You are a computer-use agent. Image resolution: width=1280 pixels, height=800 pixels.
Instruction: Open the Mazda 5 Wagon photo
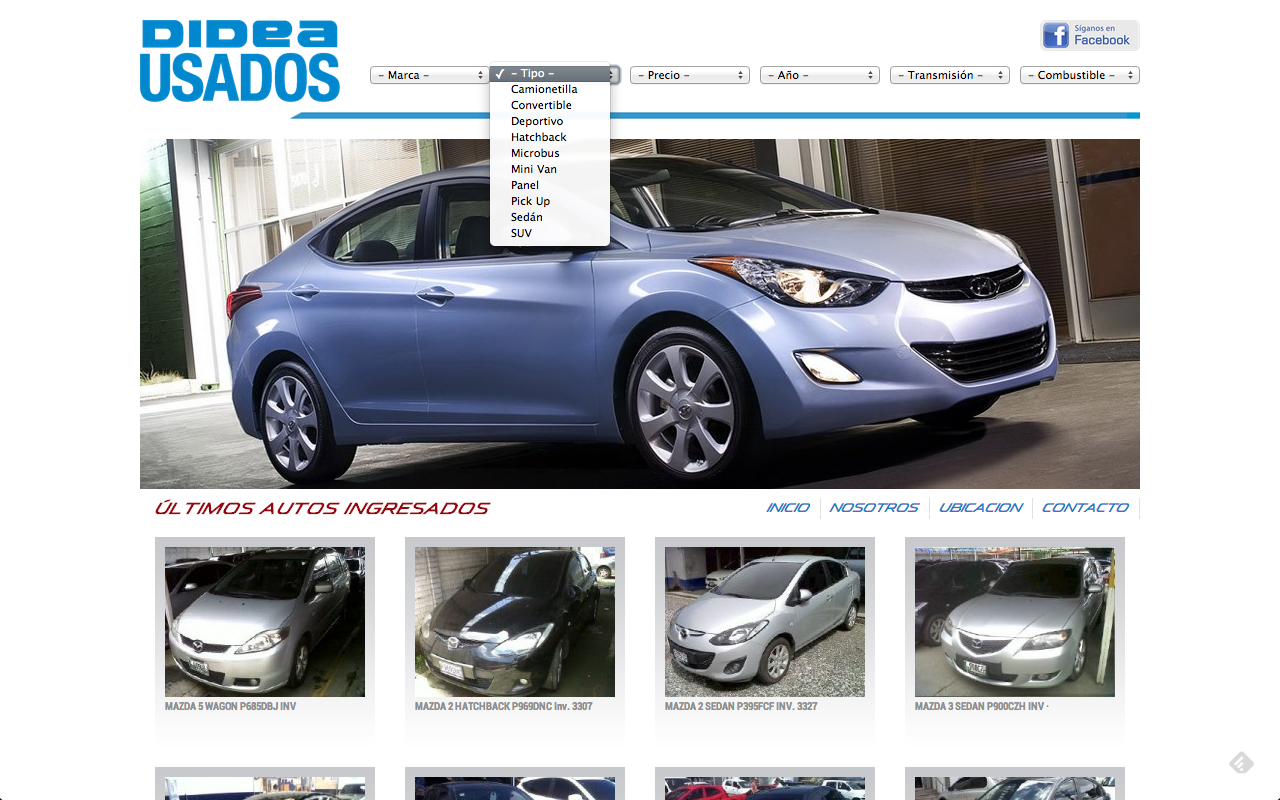pos(265,622)
